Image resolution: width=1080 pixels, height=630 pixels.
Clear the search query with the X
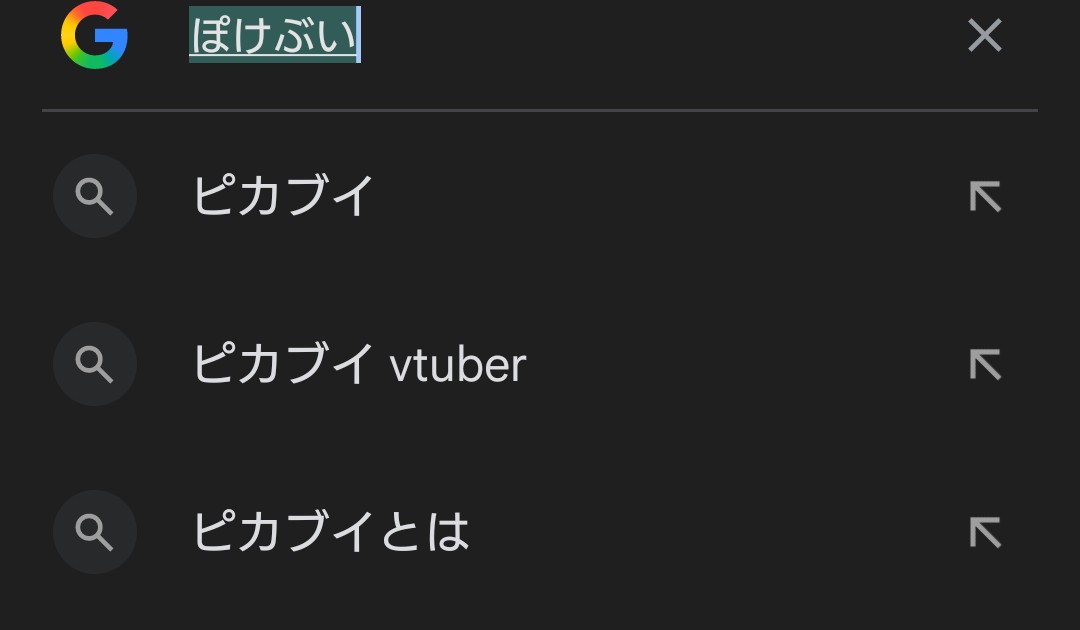[984, 36]
